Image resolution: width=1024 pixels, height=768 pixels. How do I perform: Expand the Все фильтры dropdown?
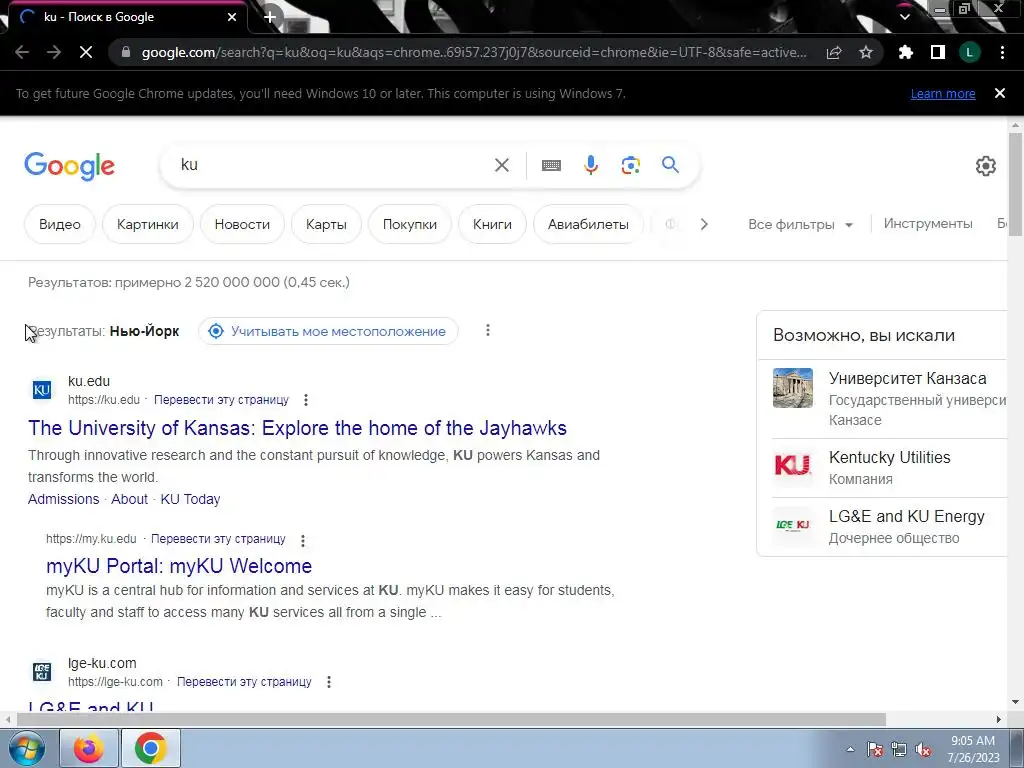(800, 224)
